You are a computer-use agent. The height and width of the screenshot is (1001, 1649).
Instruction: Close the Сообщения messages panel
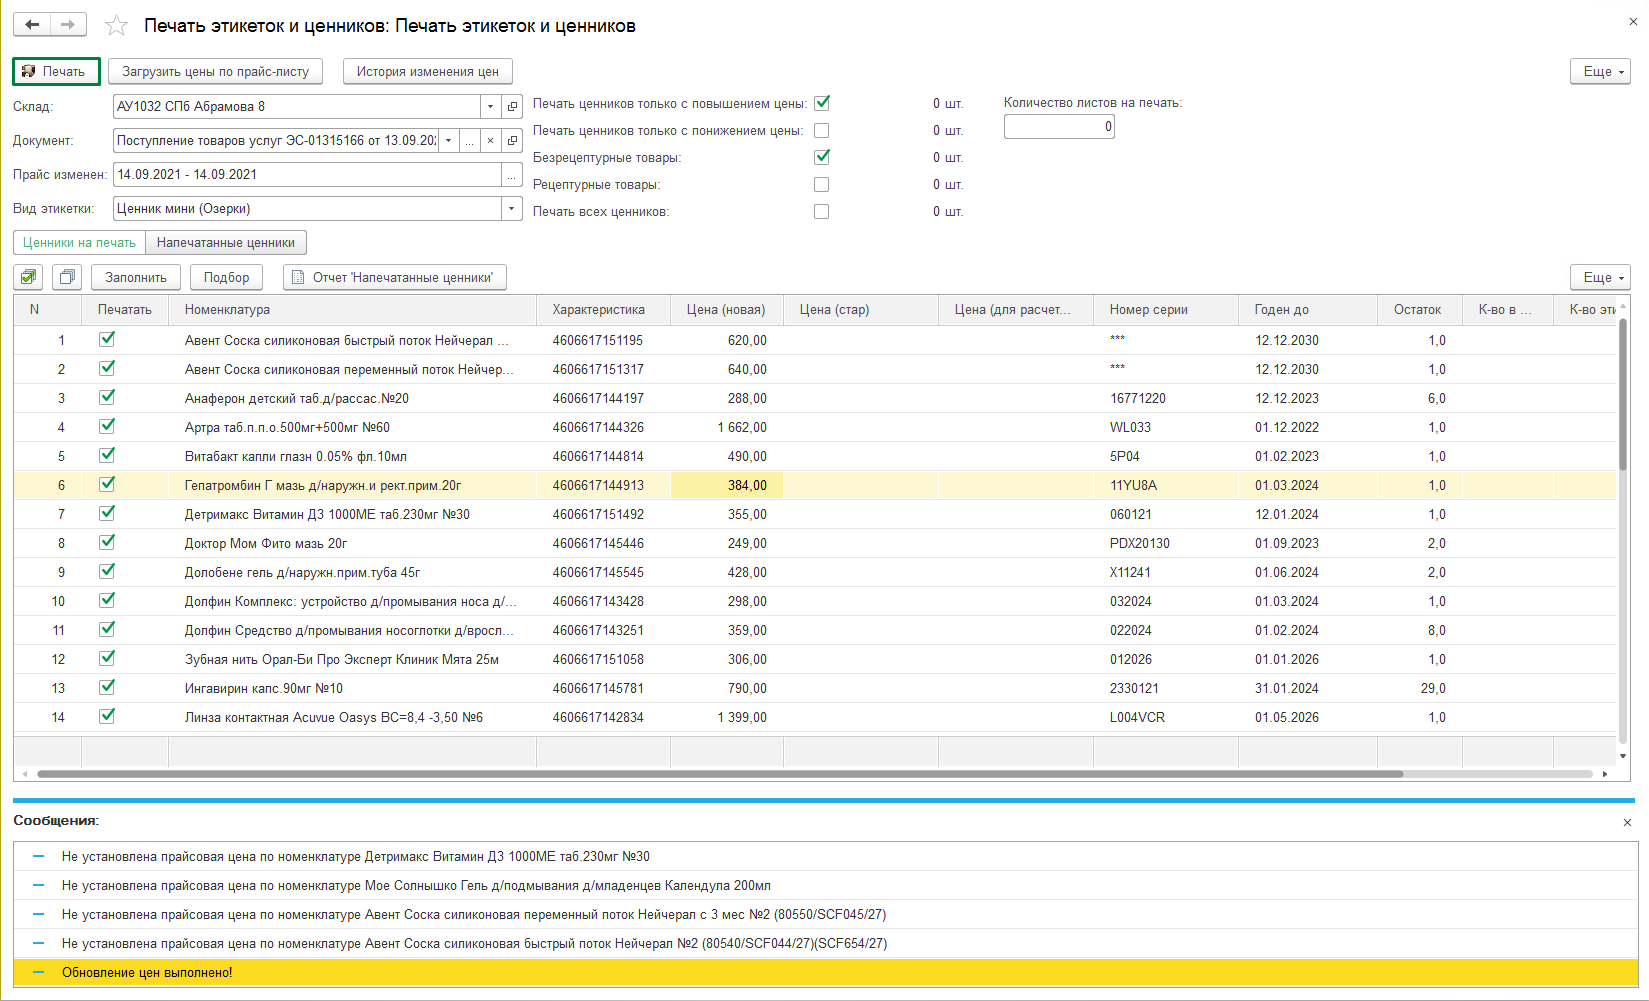click(x=1627, y=822)
